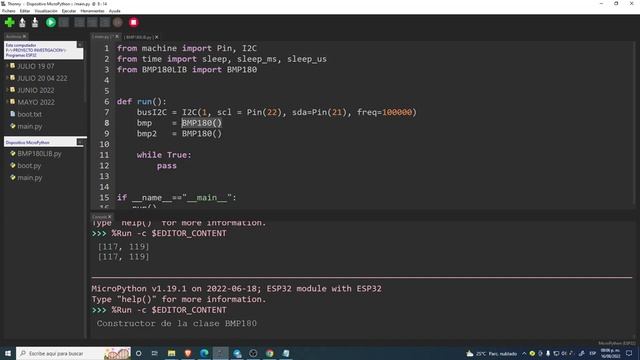This screenshot has width=640, height=360.
Task: Open Google Chrome from the taskbar
Action: click(x=269, y=353)
